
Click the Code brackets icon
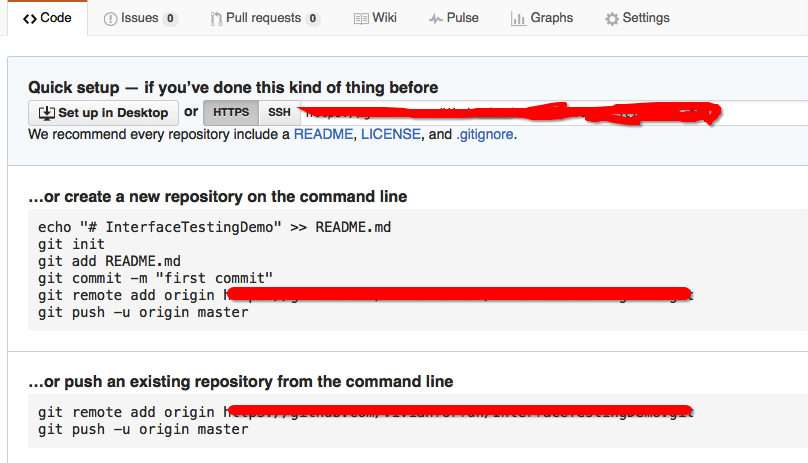click(x=29, y=19)
